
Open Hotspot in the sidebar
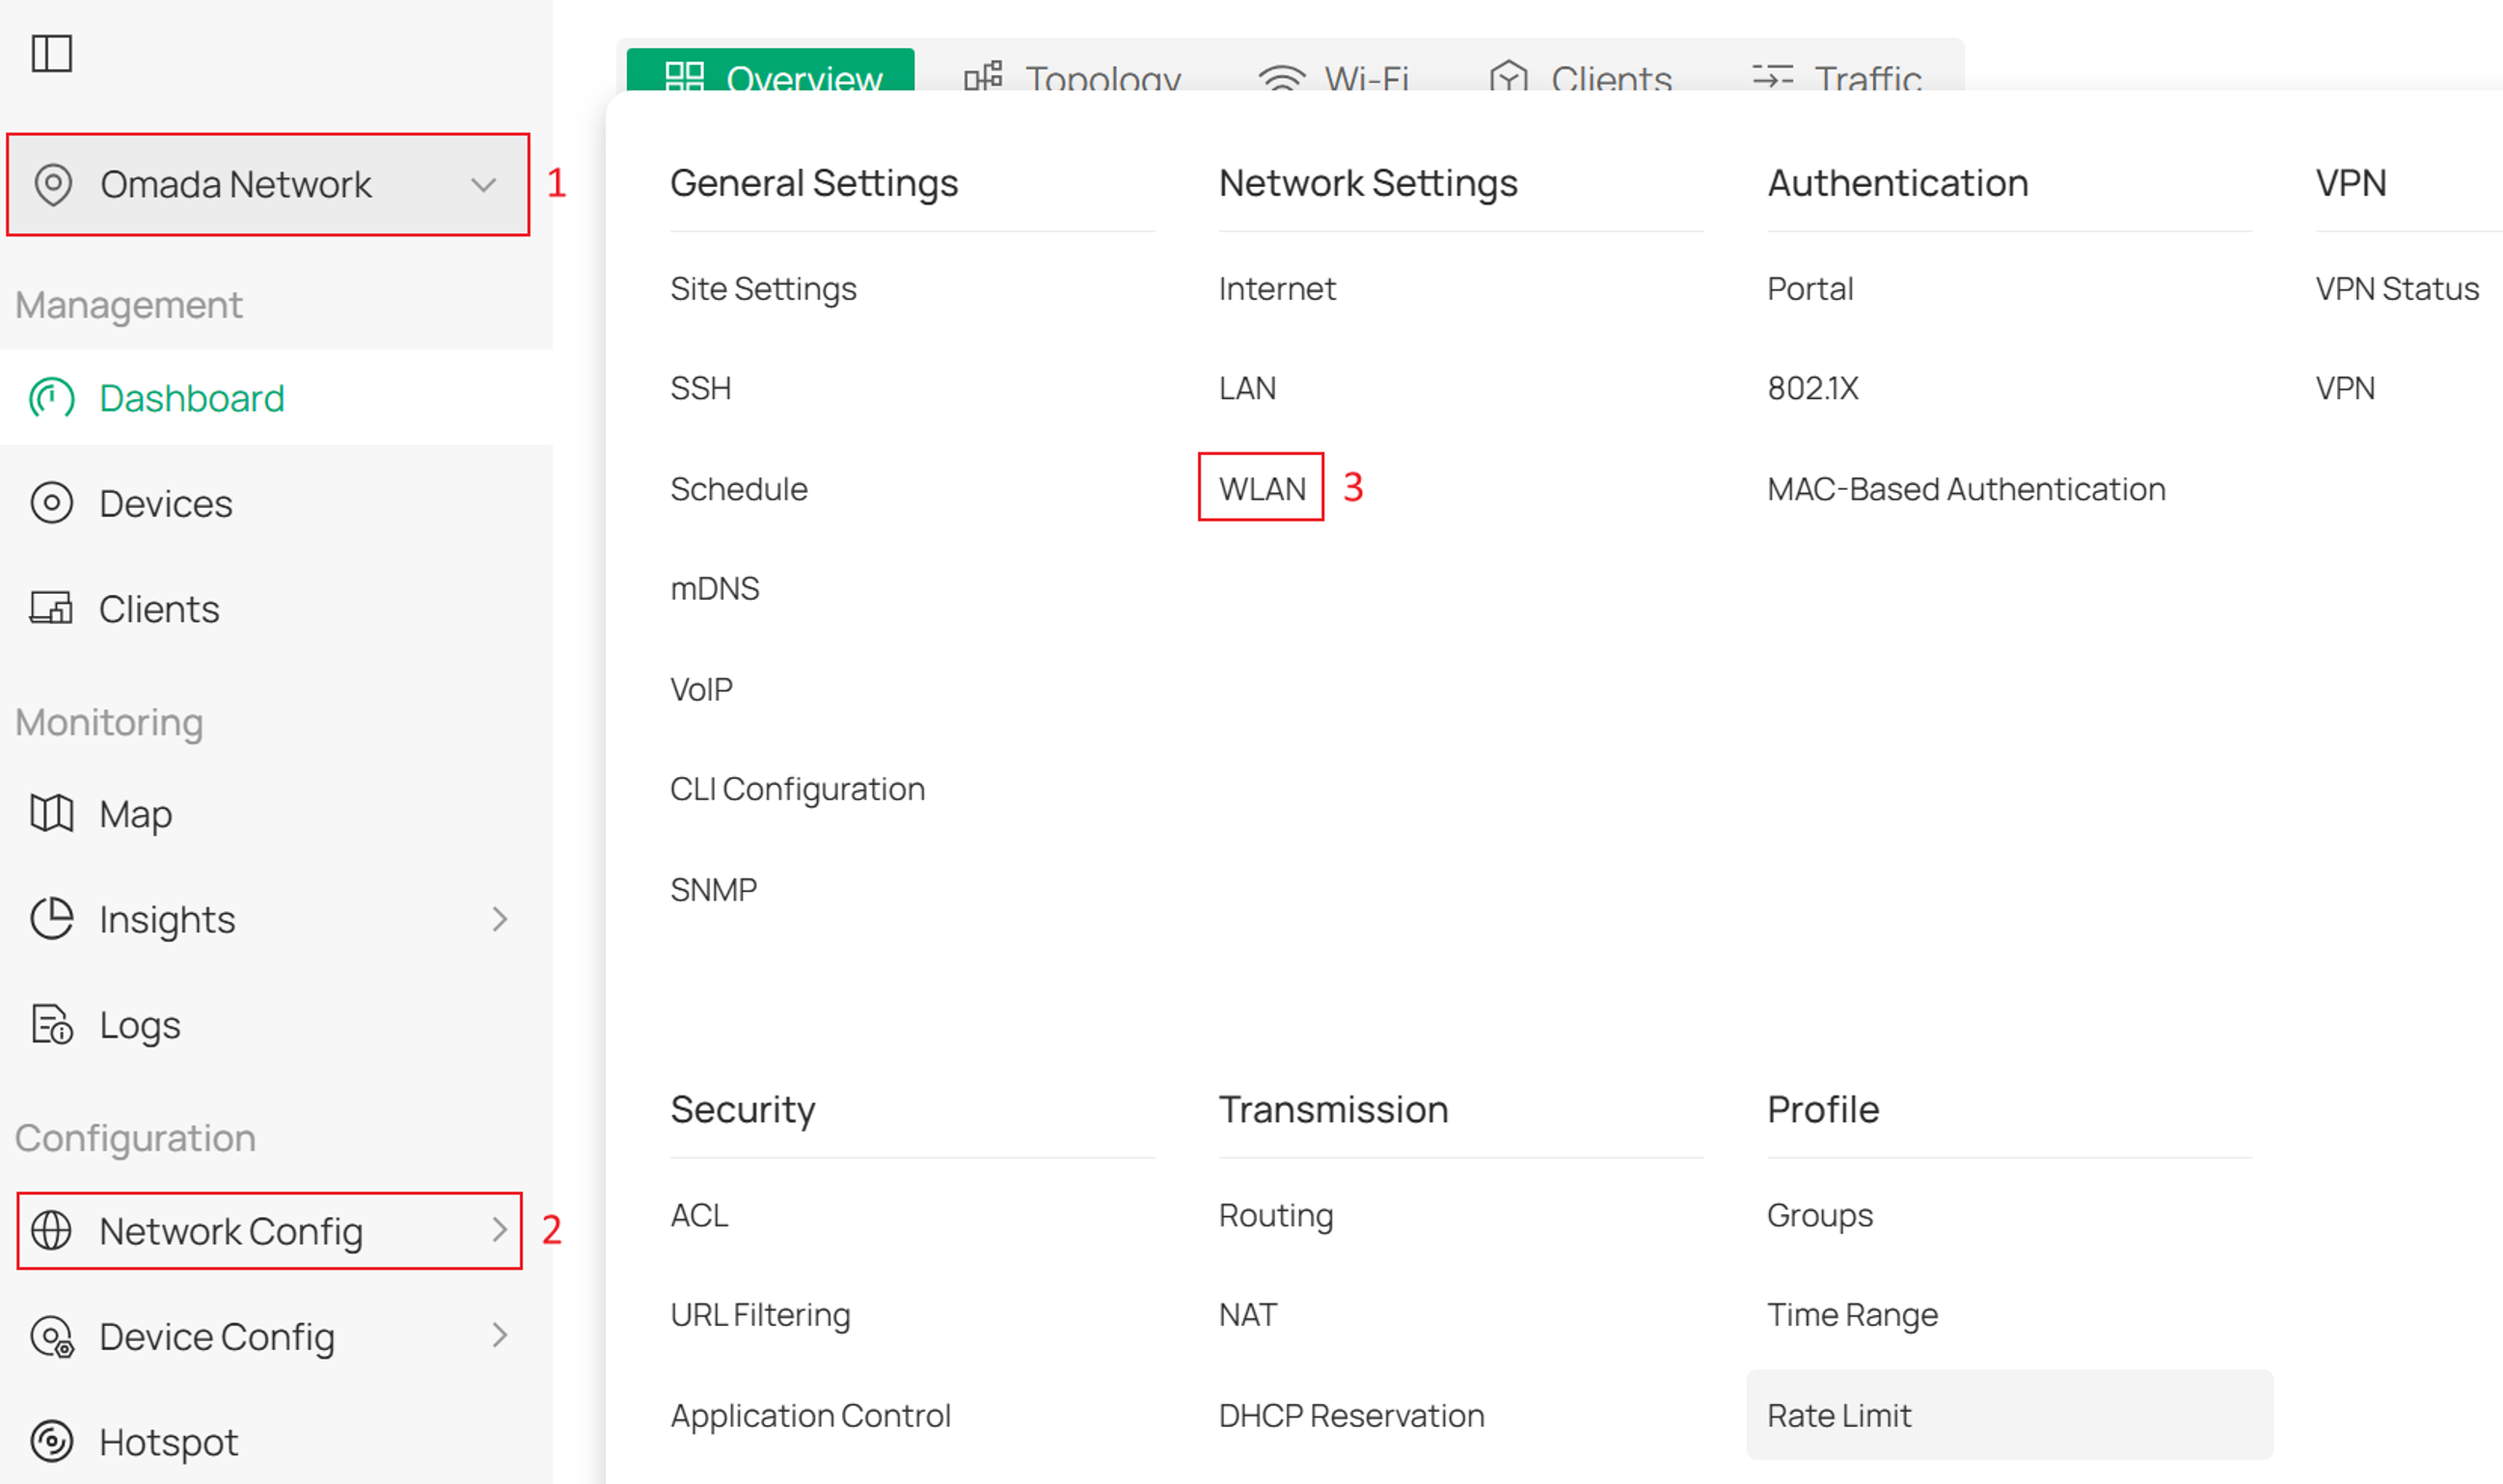click(276, 1441)
